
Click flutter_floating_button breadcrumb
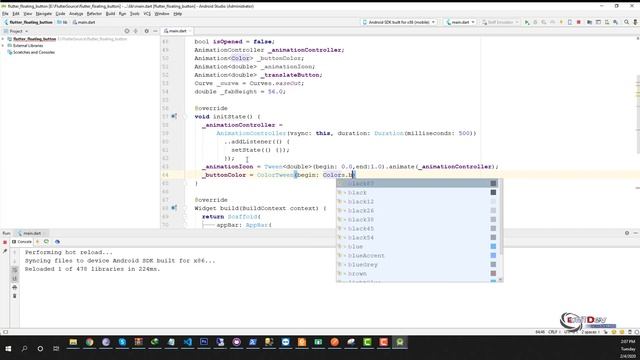[x=29, y=22]
